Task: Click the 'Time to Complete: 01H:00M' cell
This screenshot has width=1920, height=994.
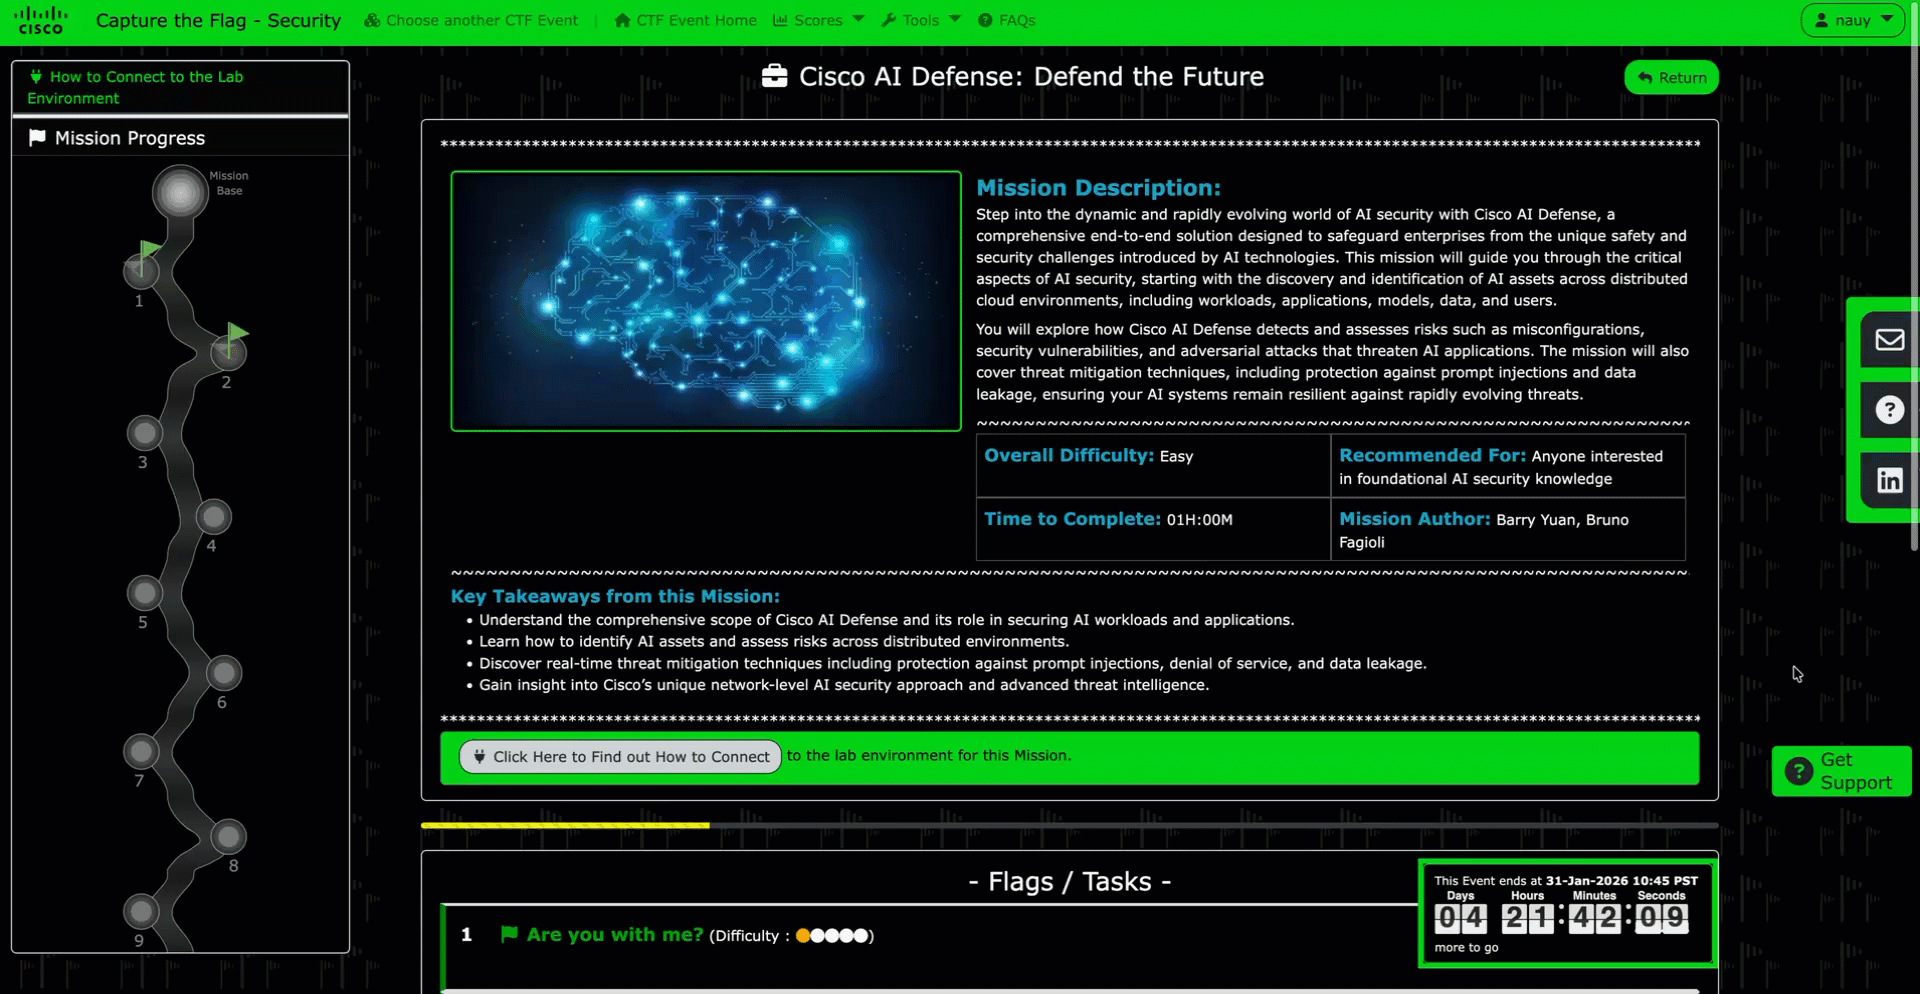Action: pos(1153,529)
